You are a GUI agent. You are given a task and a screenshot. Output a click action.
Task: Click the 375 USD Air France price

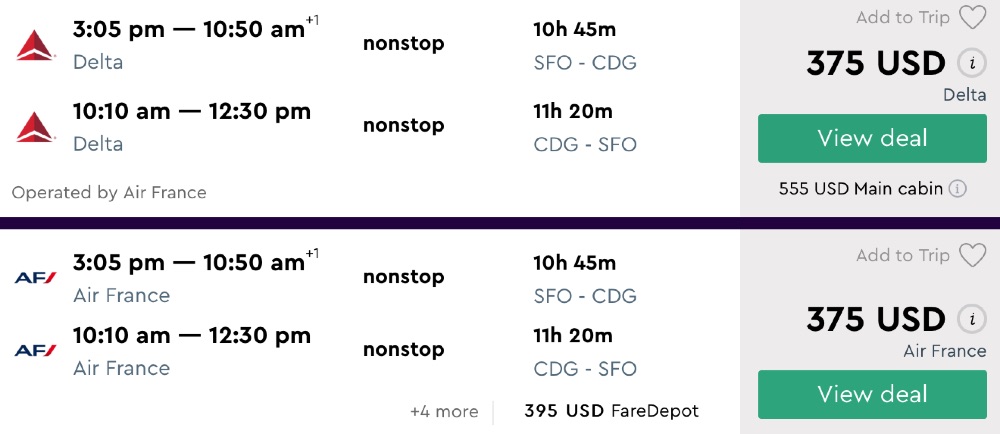coord(875,320)
